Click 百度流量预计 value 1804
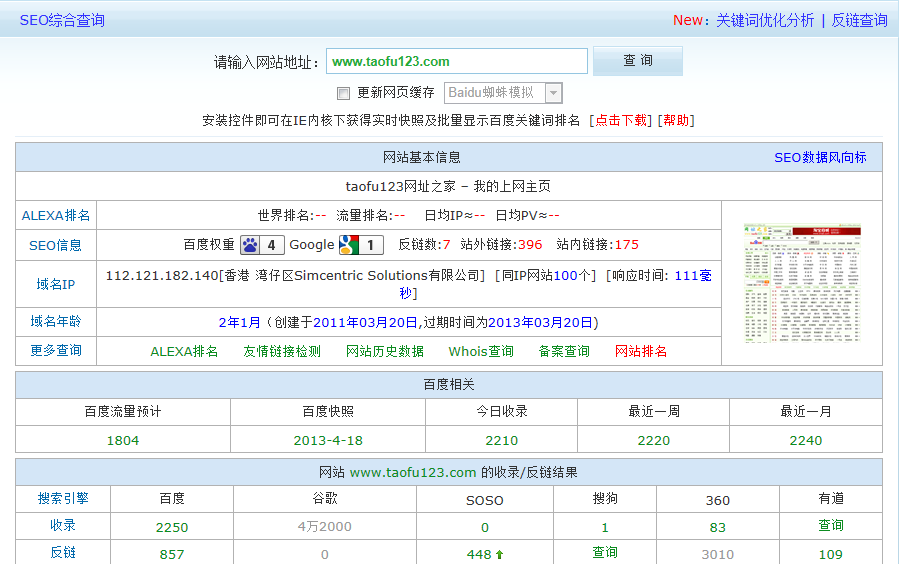The height and width of the screenshot is (564, 899). [x=123, y=441]
